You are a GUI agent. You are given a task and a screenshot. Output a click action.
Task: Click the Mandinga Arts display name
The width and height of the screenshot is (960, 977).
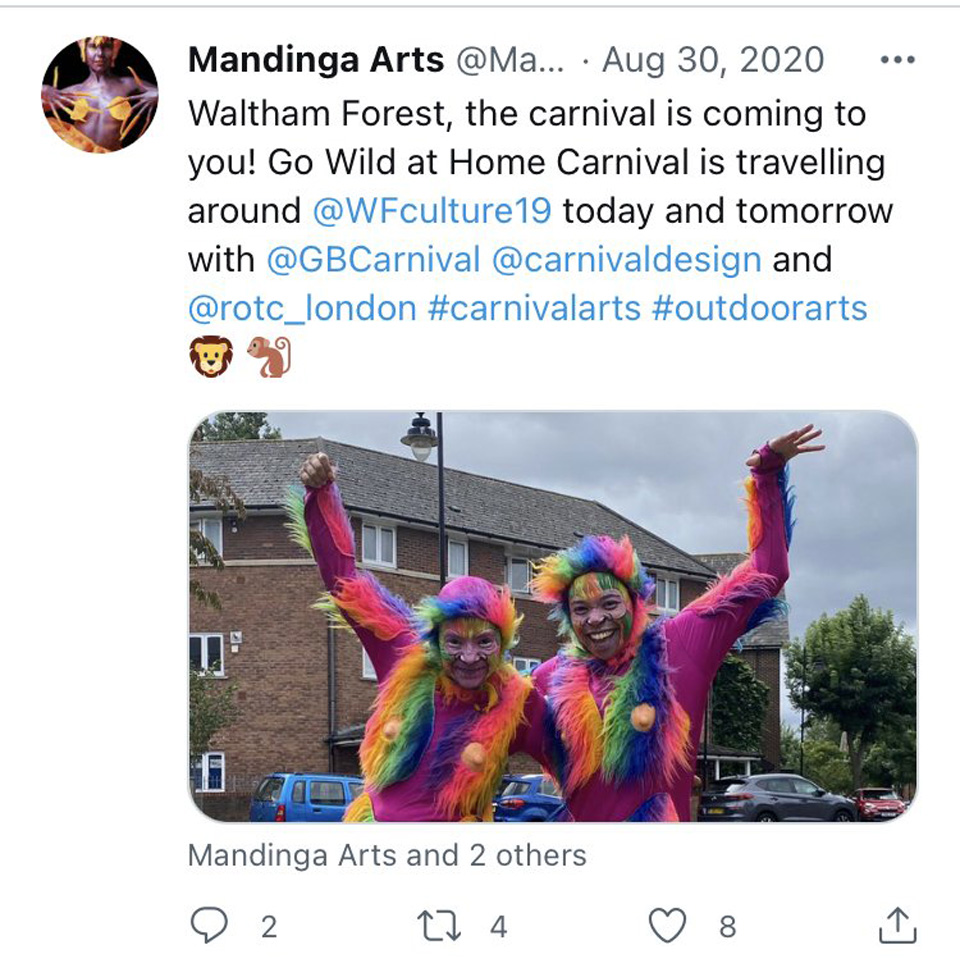[x=316, y=60]
